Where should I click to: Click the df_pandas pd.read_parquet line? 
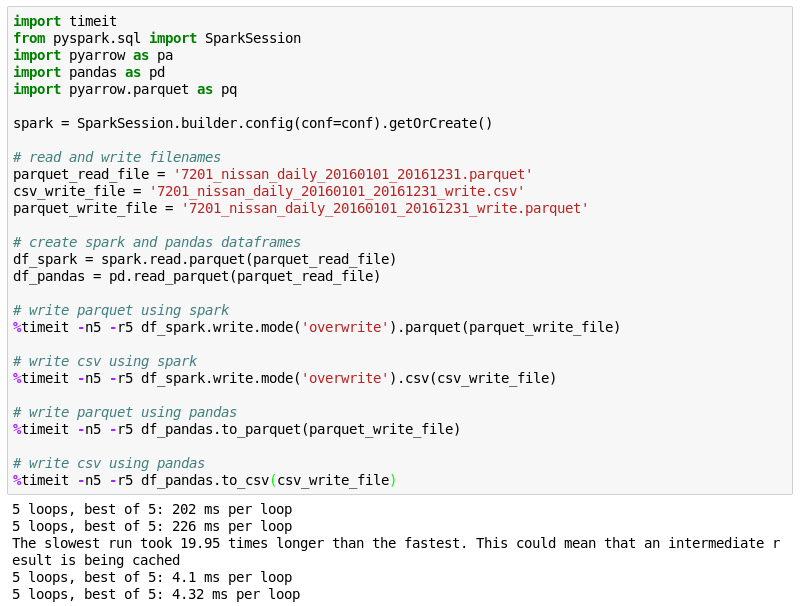(x=196, y=276)
